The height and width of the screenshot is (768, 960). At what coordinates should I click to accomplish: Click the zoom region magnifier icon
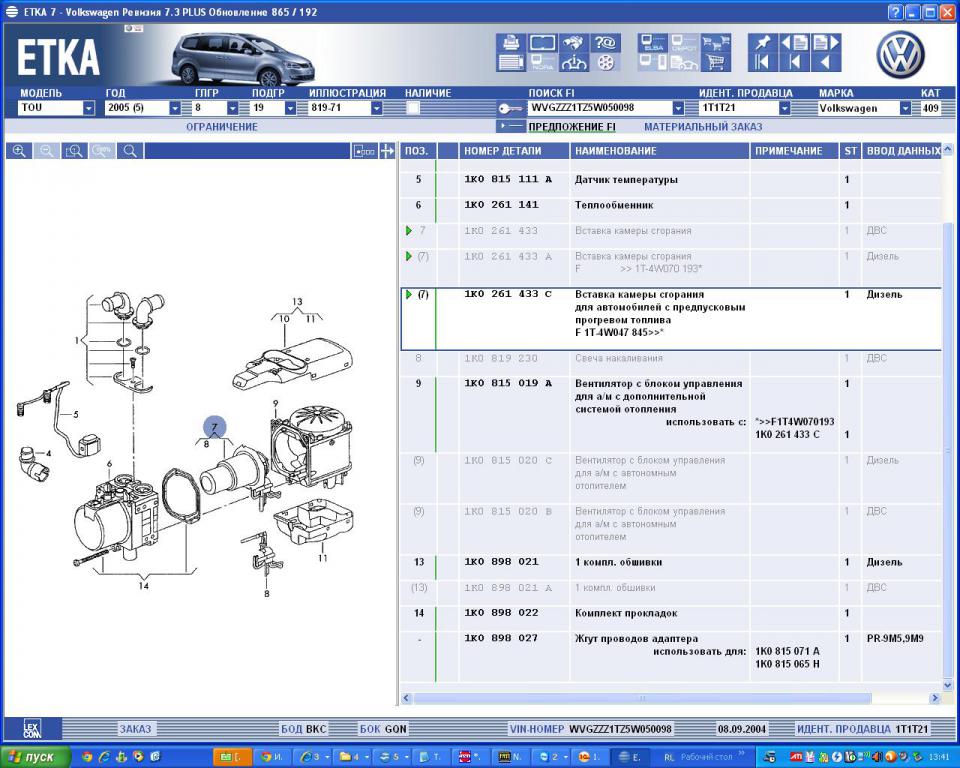(74, 151)
